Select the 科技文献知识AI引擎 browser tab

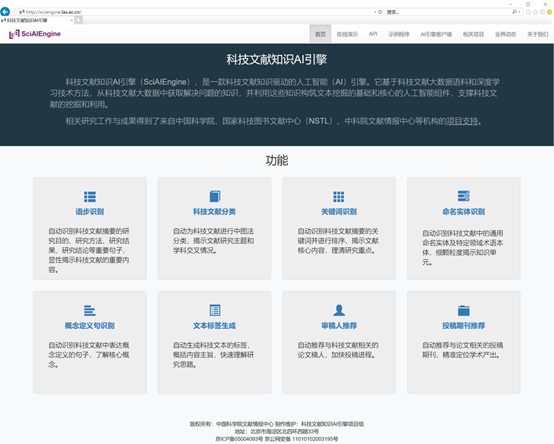pos(37,20)
